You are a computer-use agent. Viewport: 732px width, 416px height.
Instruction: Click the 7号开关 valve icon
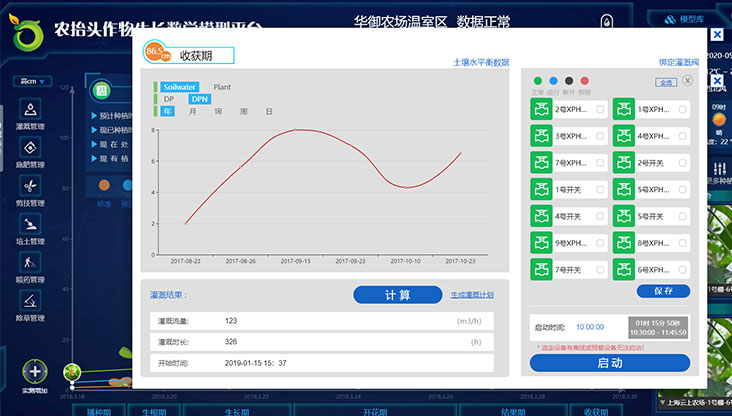pos(541,270)
